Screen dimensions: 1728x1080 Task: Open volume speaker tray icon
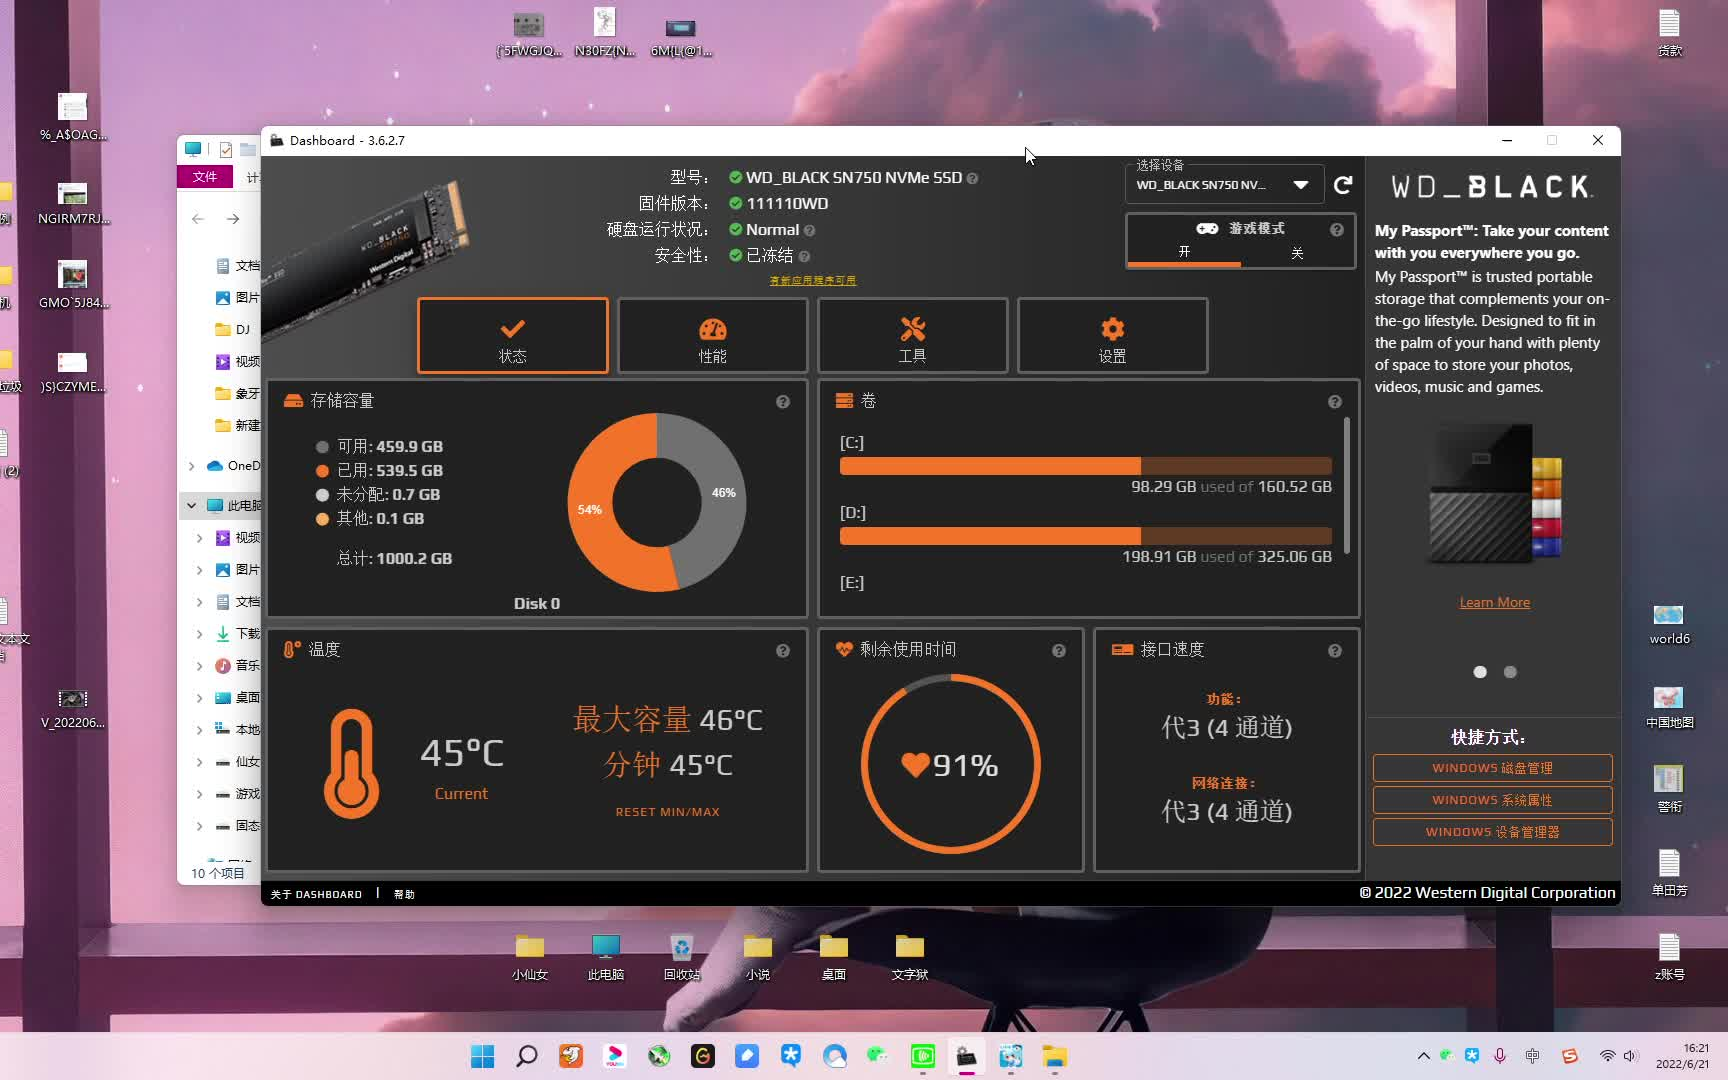[x=1631, y=1056]
